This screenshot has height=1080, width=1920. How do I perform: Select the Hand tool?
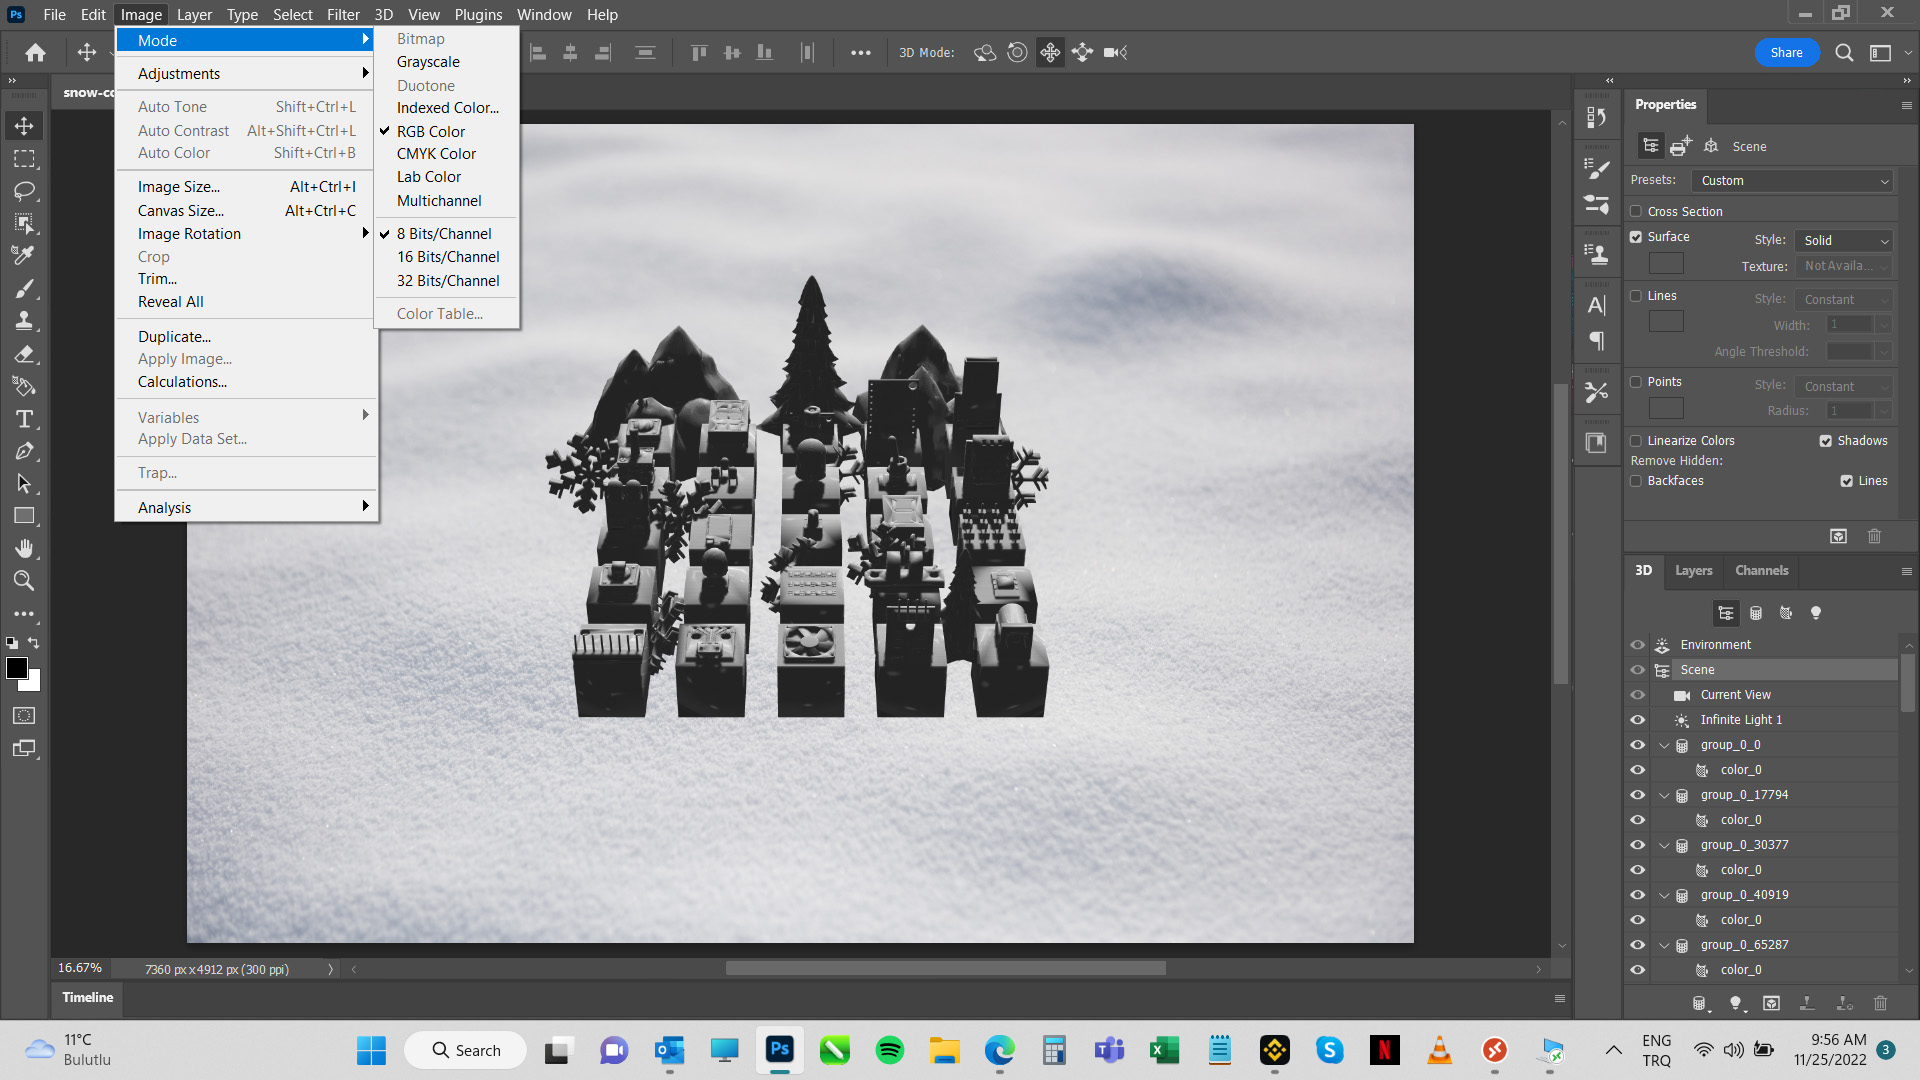(24, 548)
